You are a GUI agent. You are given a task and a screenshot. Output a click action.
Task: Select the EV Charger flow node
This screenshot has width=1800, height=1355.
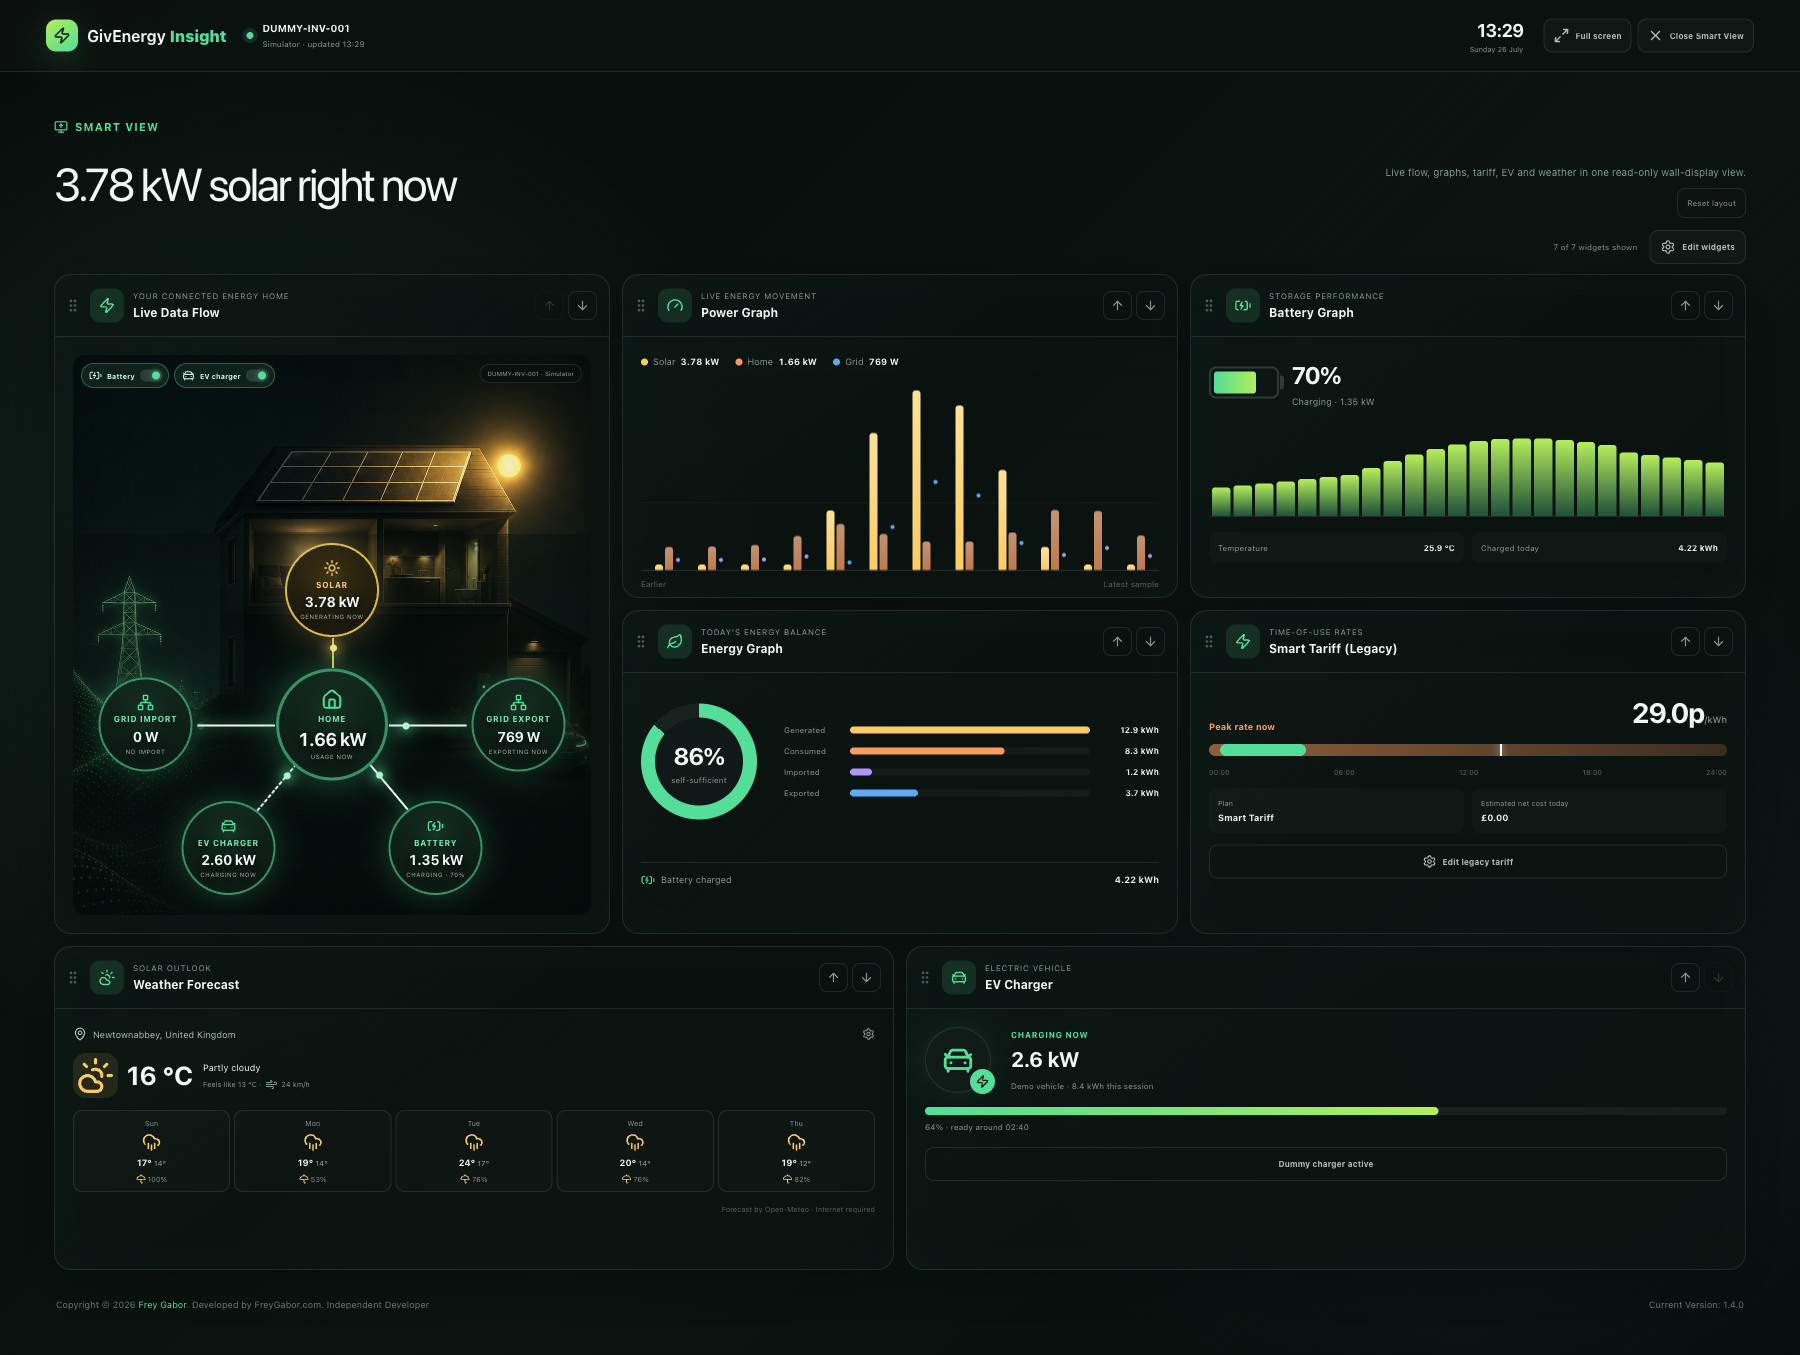click(228, 848)
